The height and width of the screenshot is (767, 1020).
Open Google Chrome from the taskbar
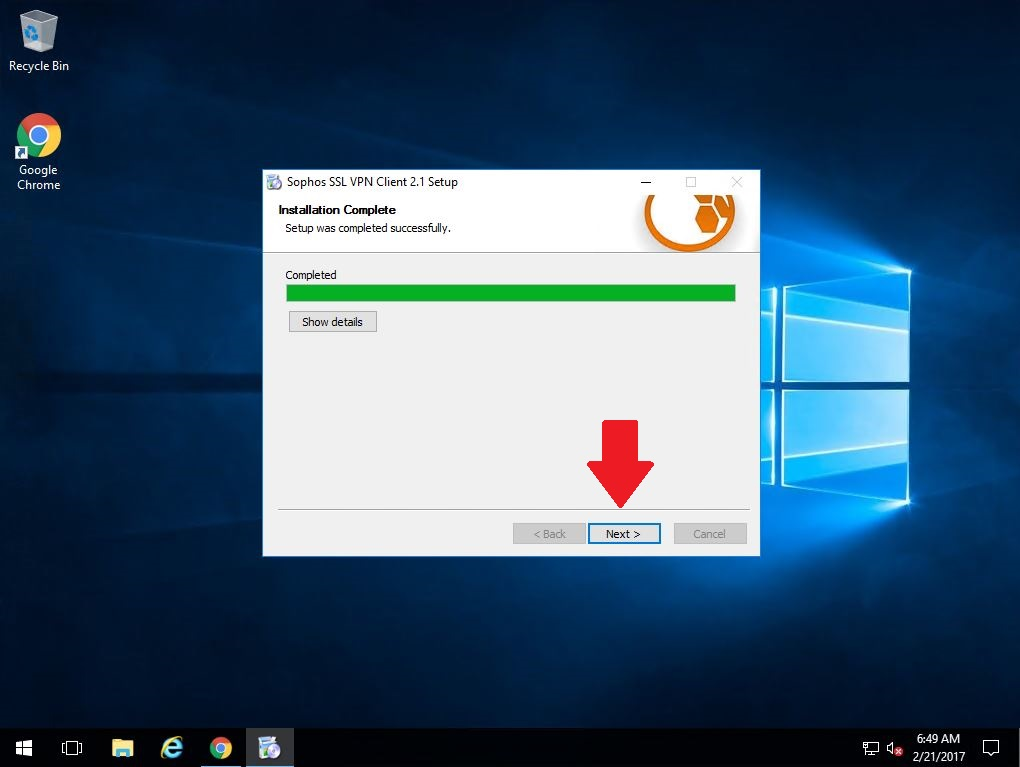click(221, 747)
